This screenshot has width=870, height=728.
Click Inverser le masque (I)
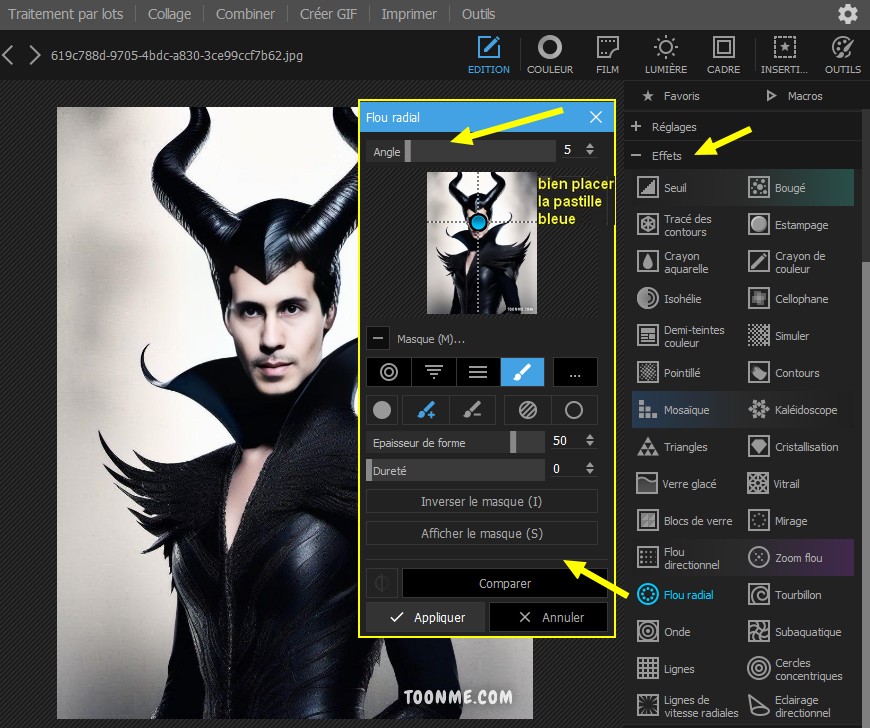tap(482, 501)
